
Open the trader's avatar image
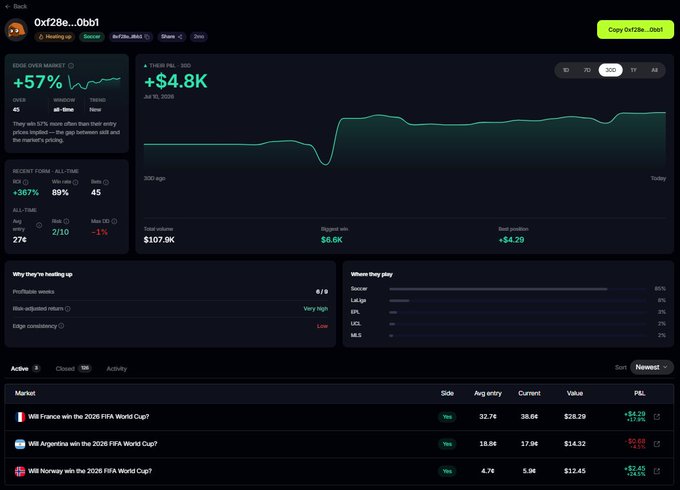[16, 30]
